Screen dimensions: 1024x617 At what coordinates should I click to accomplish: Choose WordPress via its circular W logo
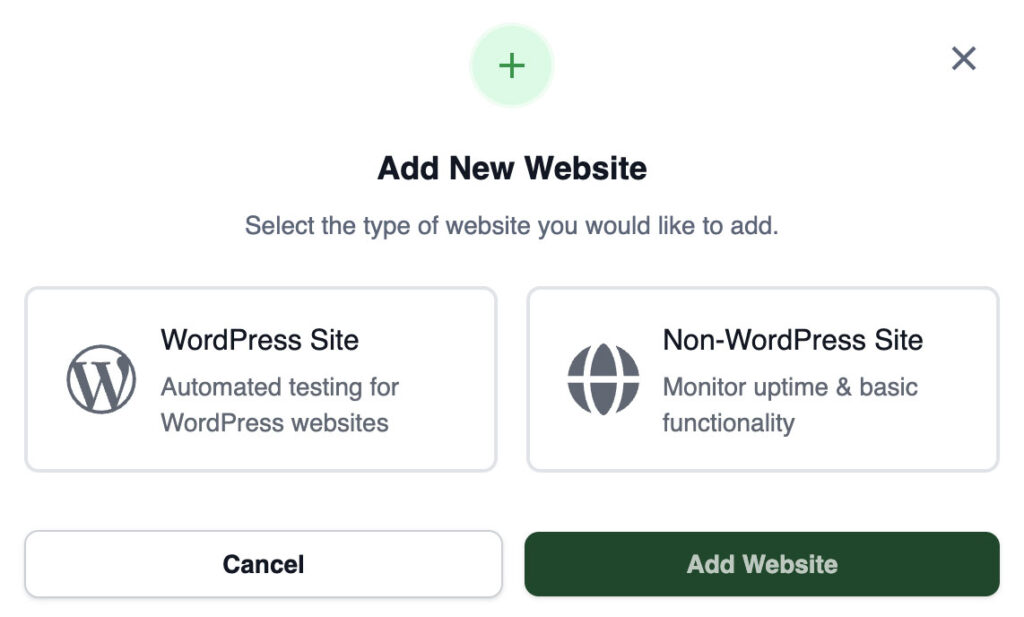coord(101,379)
